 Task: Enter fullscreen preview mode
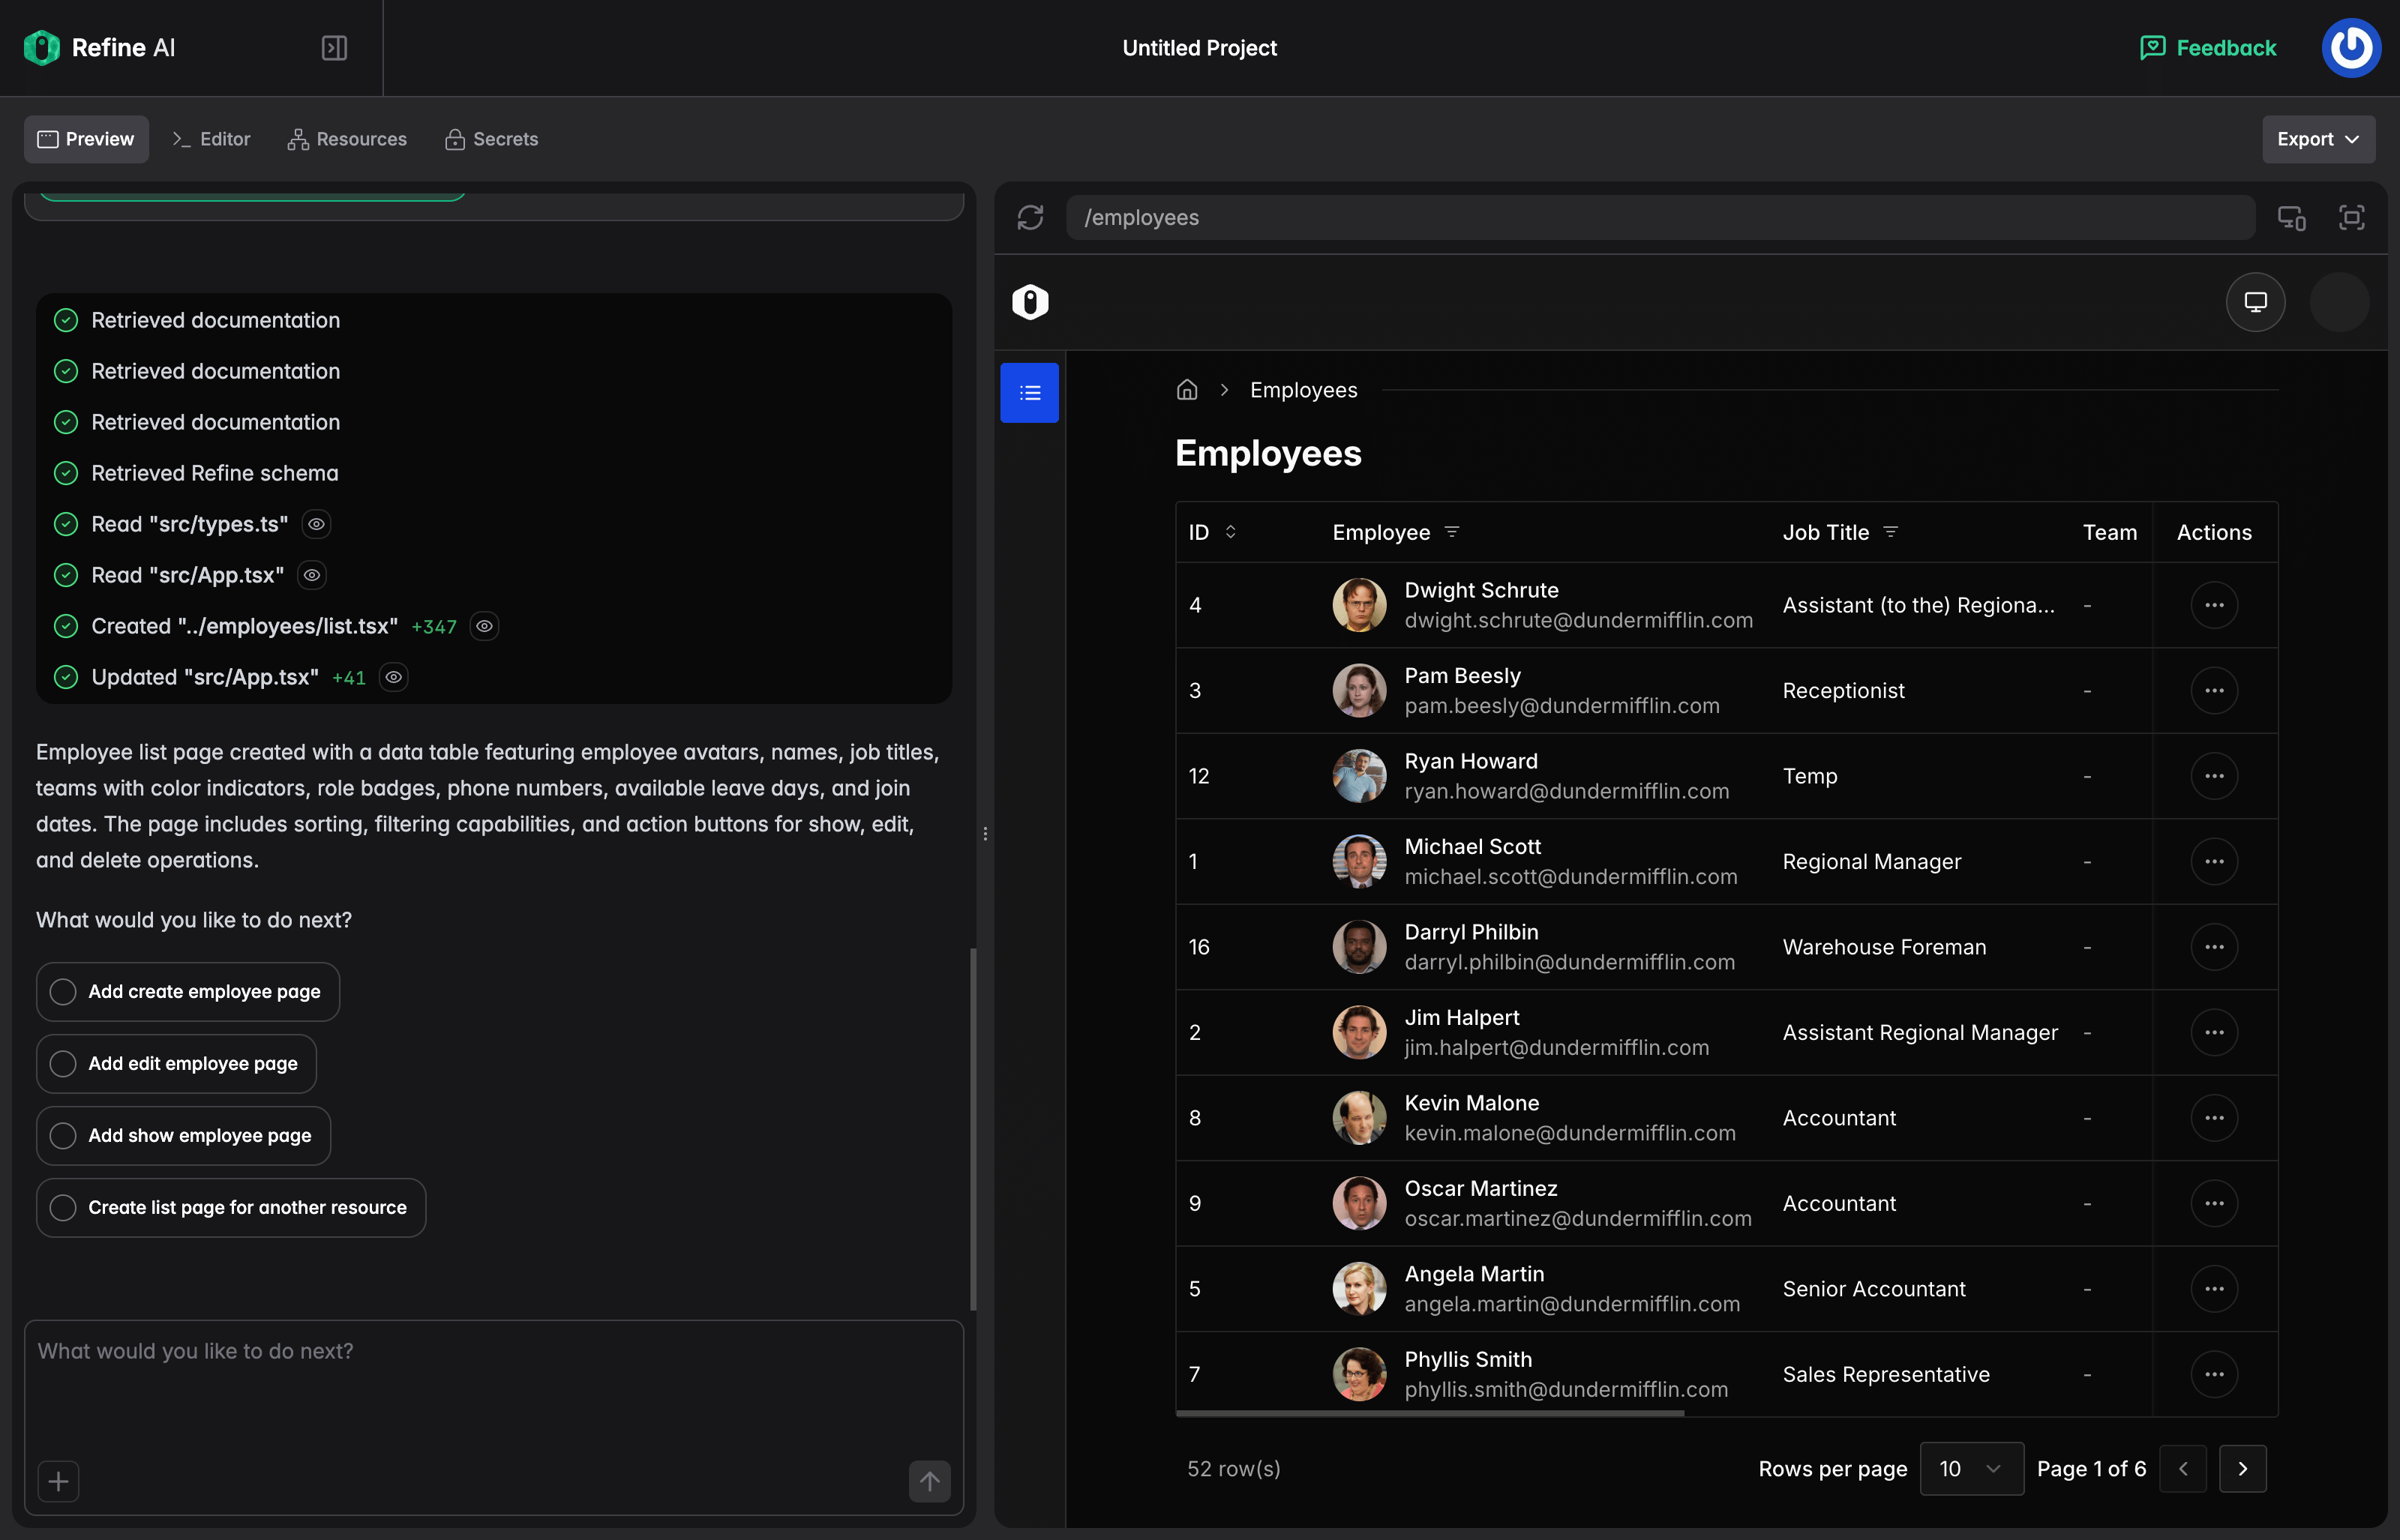pyautogui.click(x=2352, y=217)
